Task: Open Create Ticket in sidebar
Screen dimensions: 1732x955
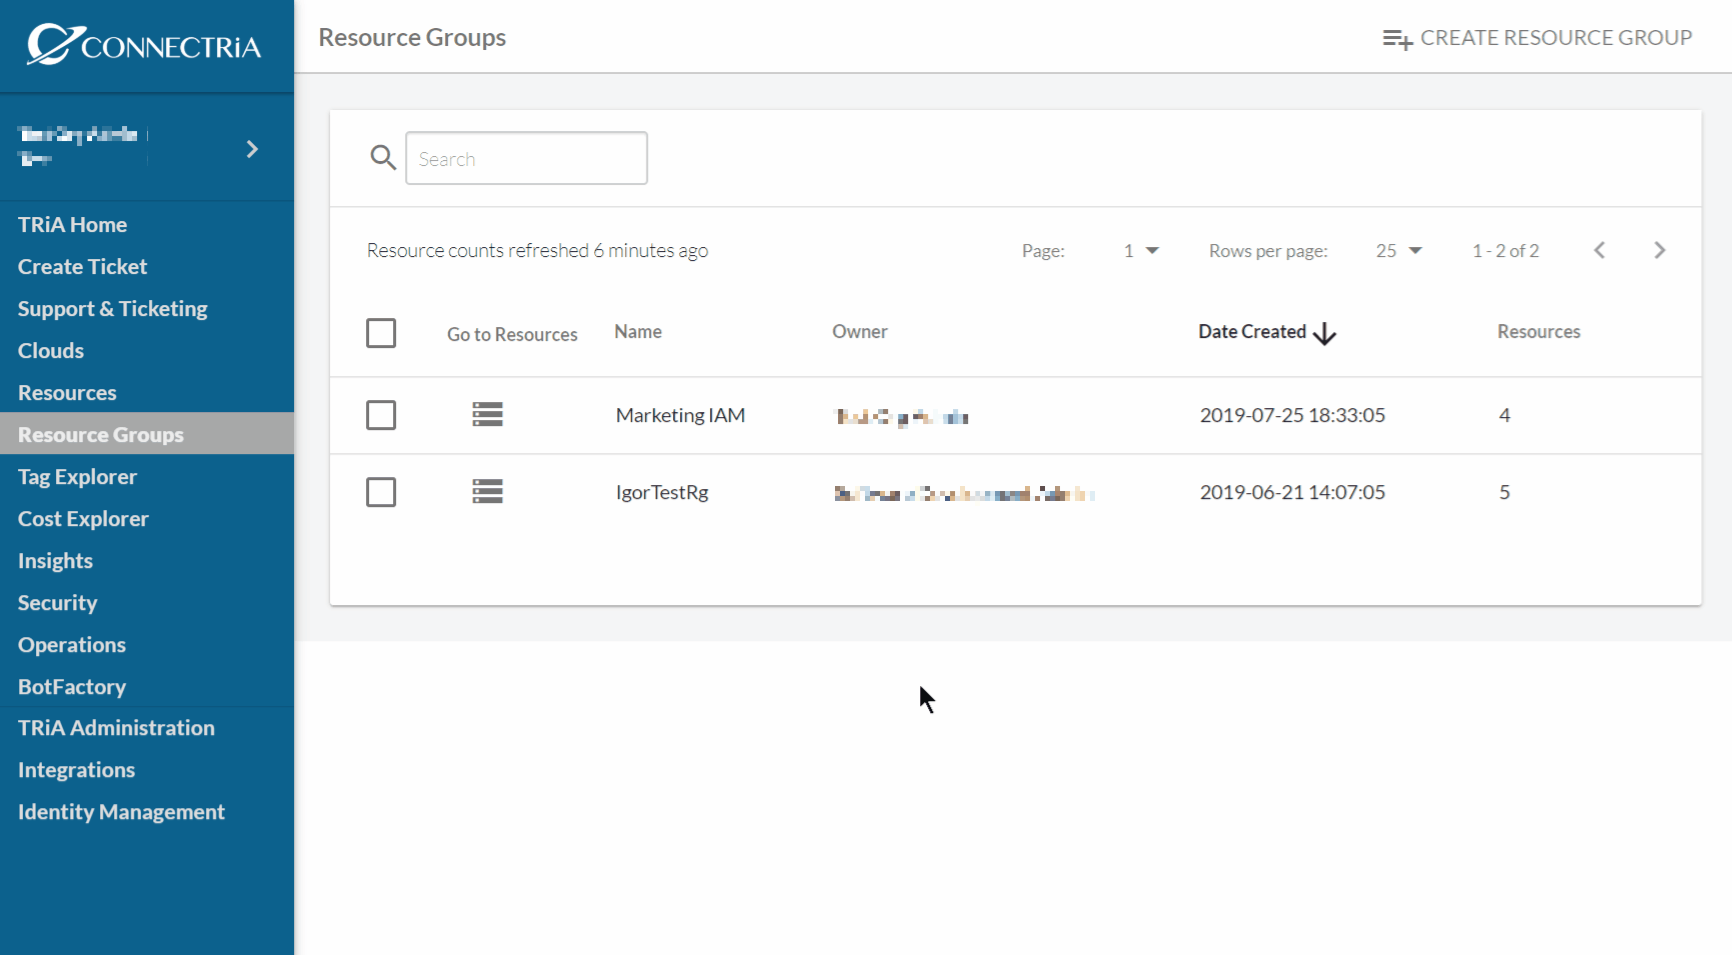Action: point(82,267)
